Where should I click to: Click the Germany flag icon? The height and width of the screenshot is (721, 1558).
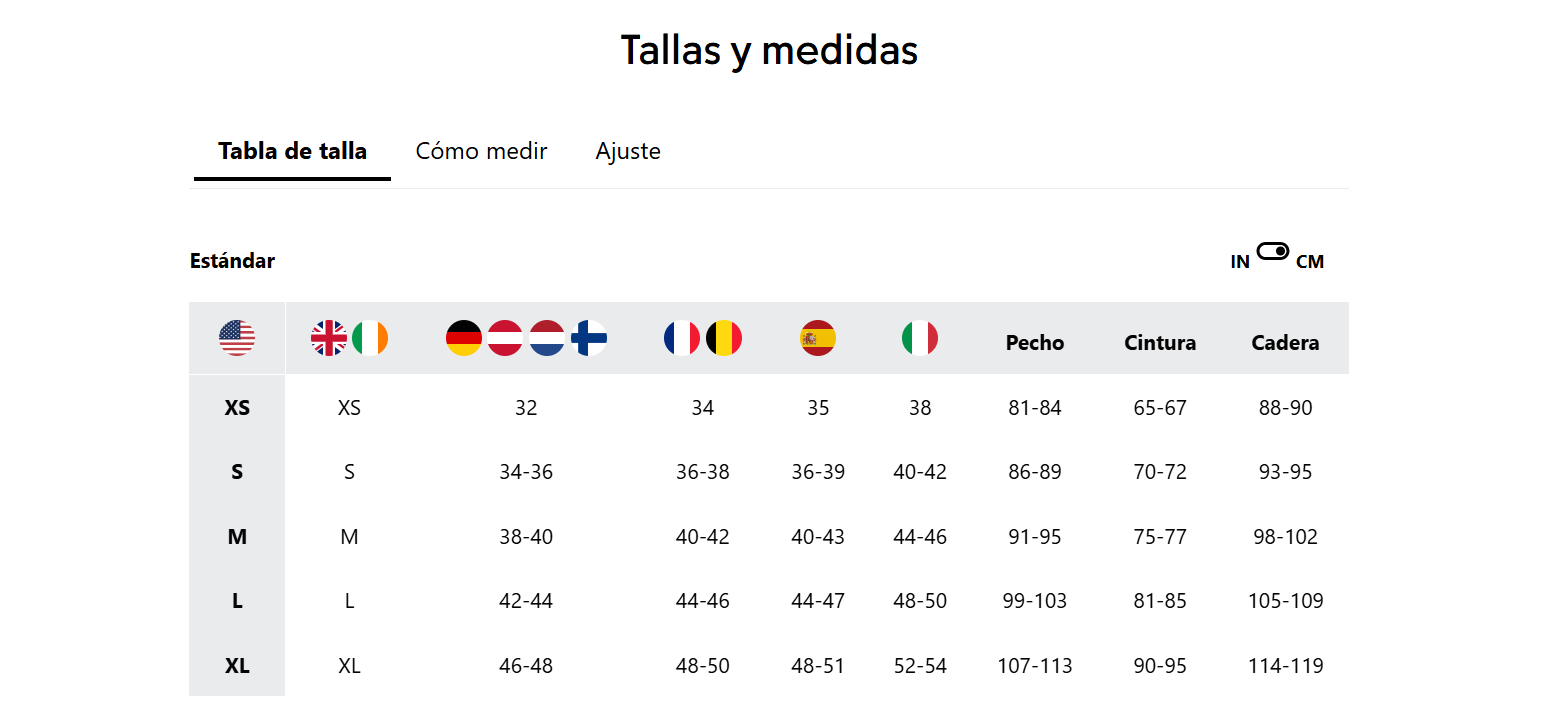point(464,338)
